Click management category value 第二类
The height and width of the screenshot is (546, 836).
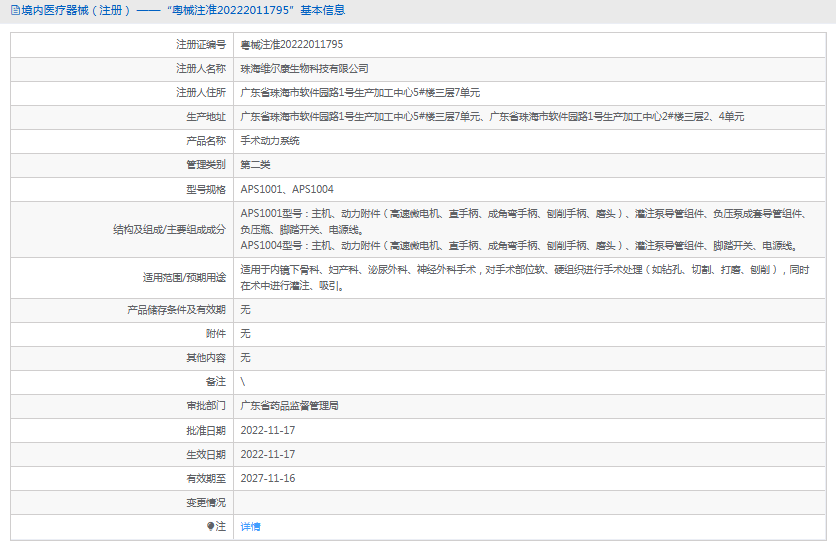255,165
